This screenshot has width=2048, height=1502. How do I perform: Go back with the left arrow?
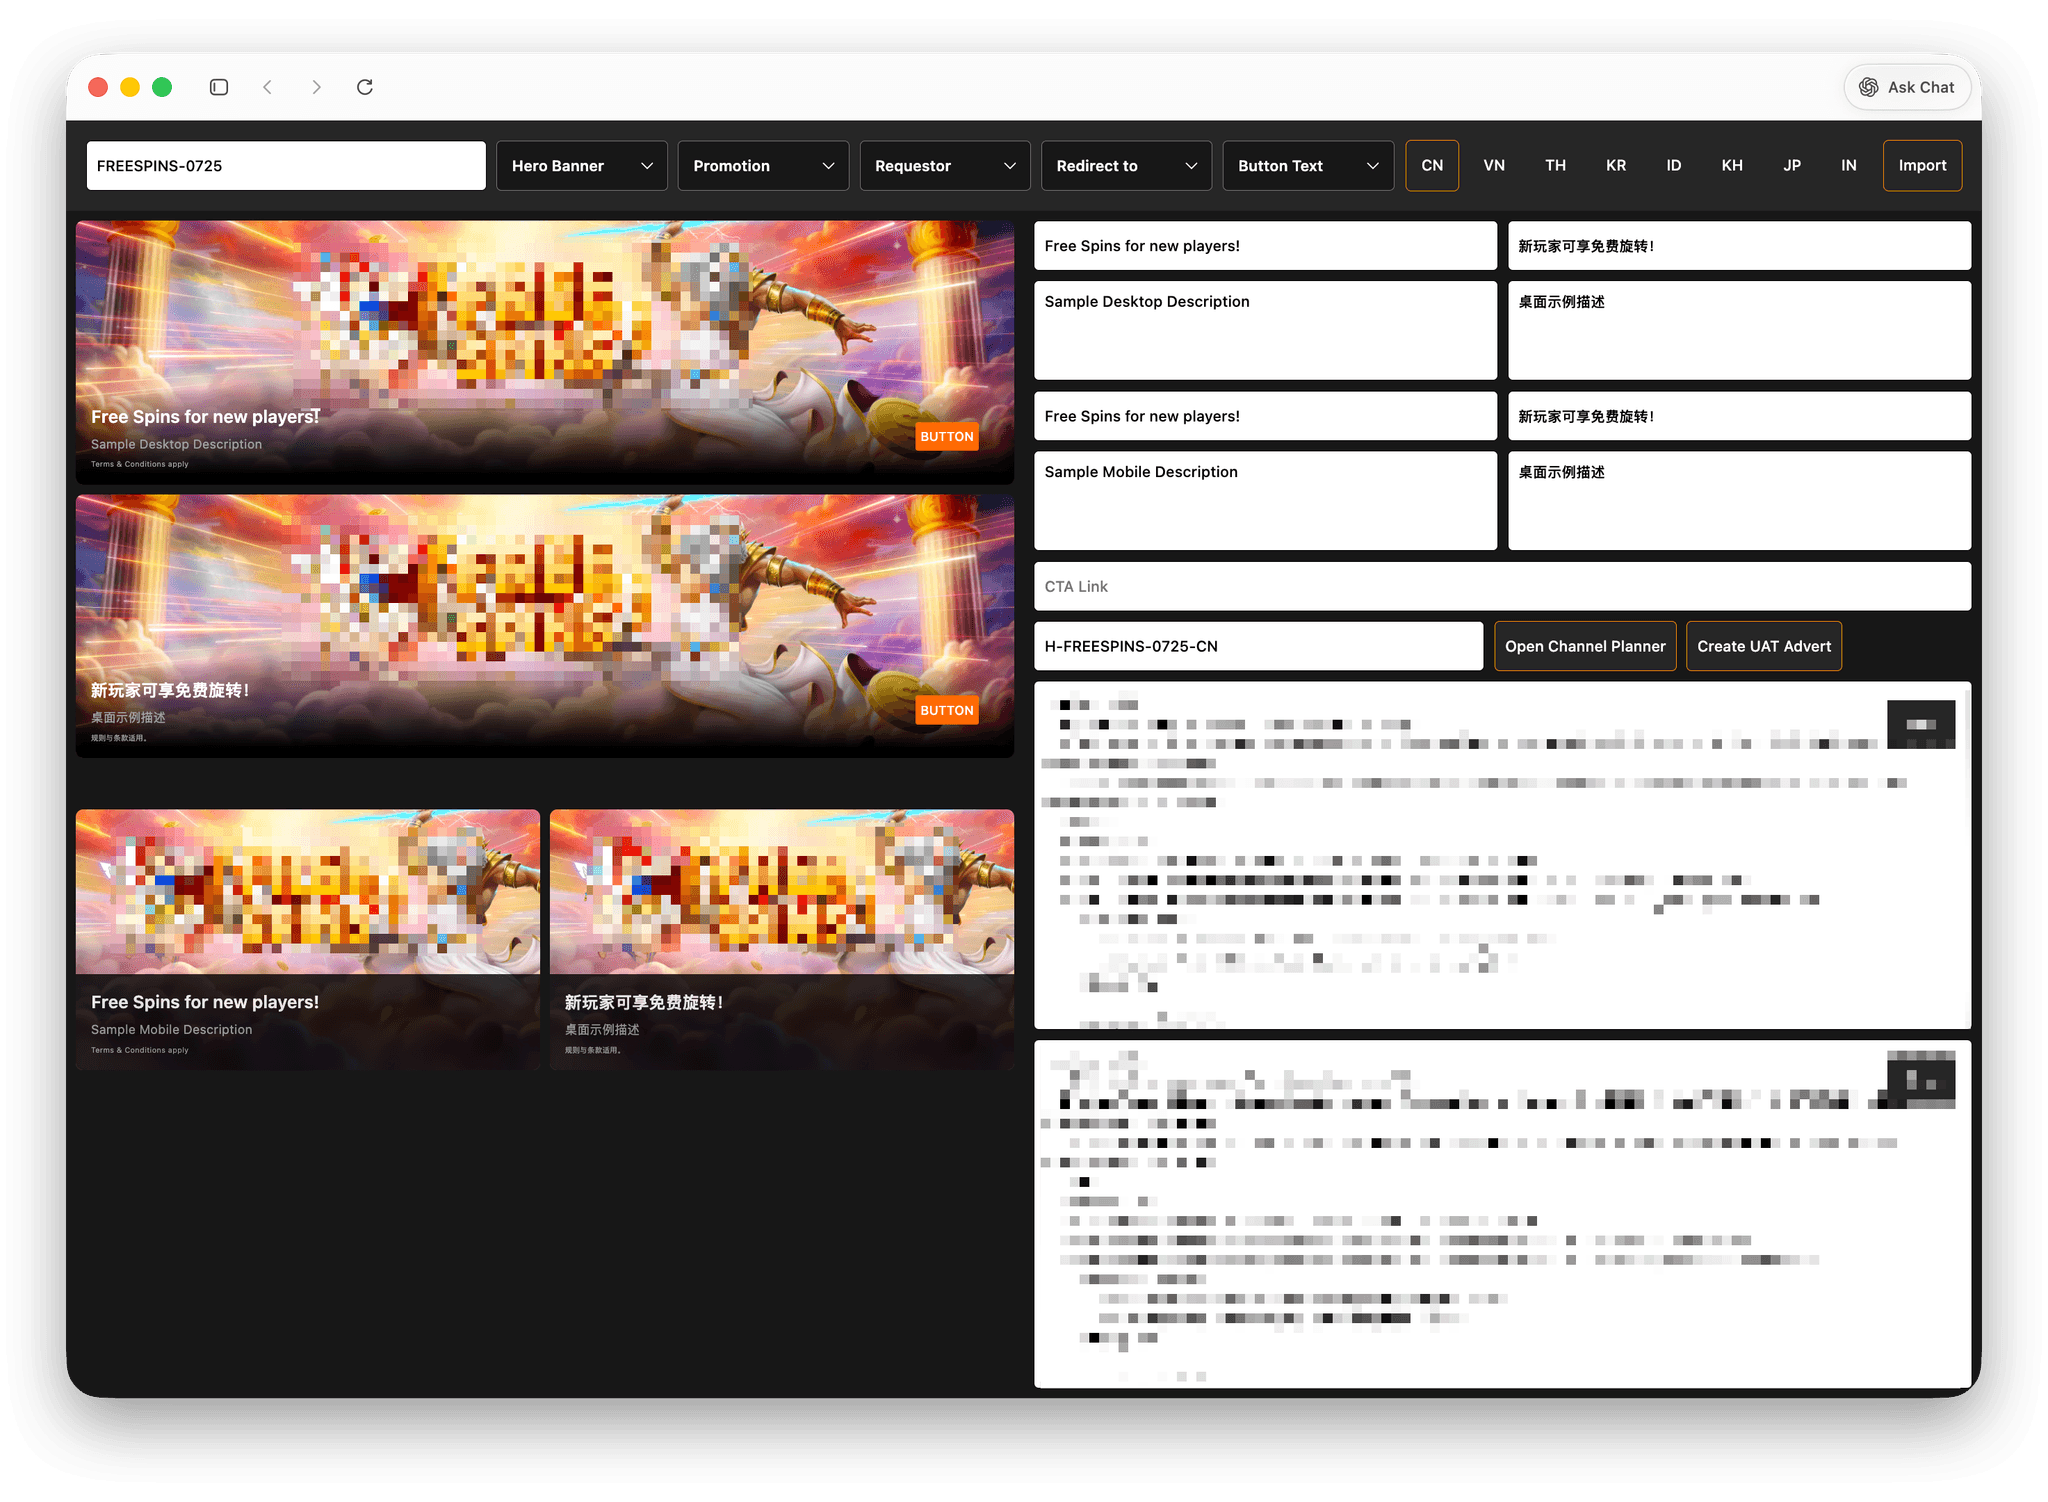[x=267, y=87]
